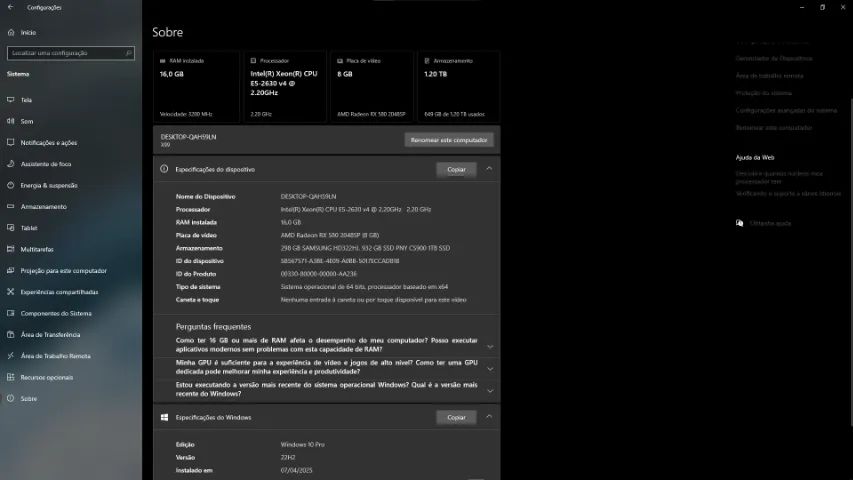The height and width of the screenshot is (480, 853).
Task: Click the power icon beside Energia & suspensão
Action: [x=10, y=185]
